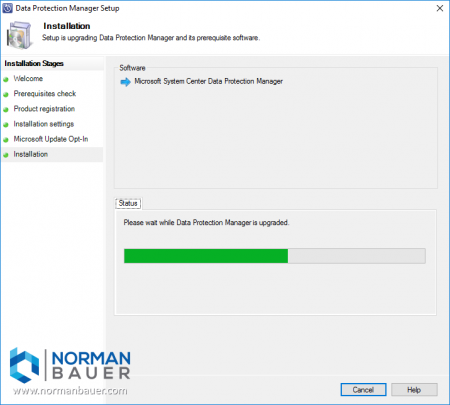Click Microsoft System Center Data Protection Manager entry
This screenshot has width=450, height=405.
point(208,81)
